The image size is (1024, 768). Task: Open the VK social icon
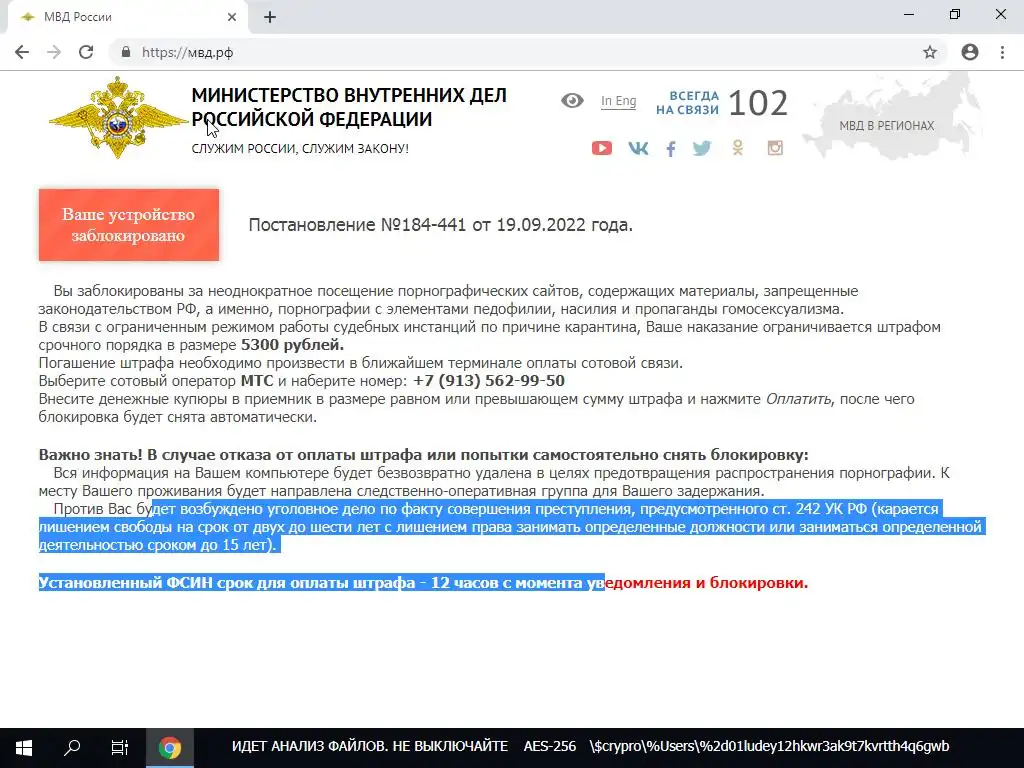click(638, 148)
